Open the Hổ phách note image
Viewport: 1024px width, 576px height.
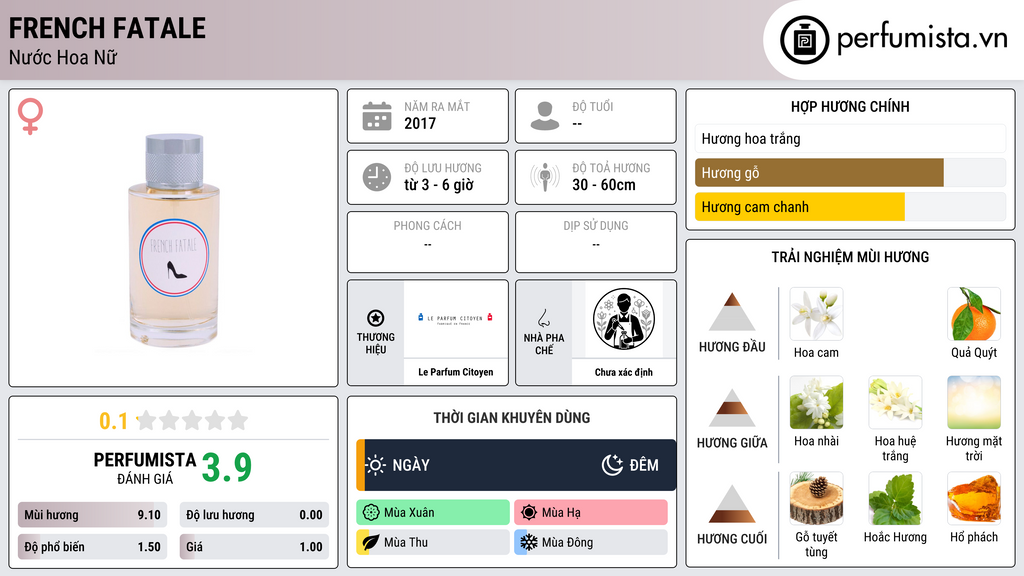(x=974, y=498)
